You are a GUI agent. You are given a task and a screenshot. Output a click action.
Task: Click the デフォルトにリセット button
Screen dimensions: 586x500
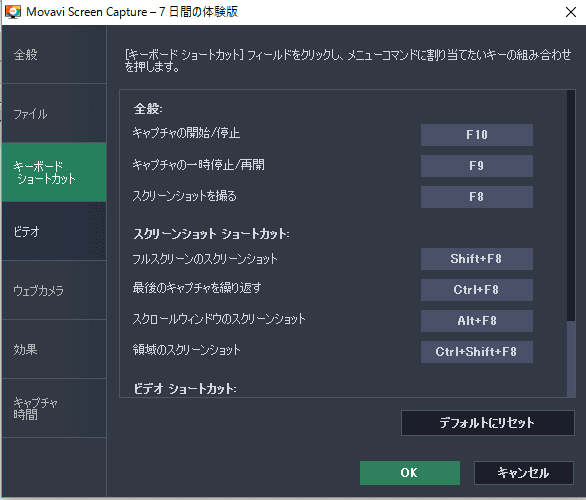click(487, 423)
